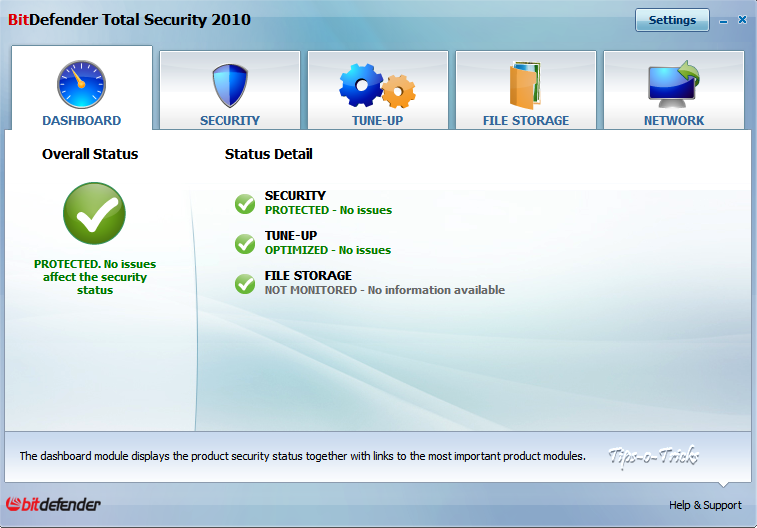Click 'OPTIMIZED - No issues' text

pos(328,250)
